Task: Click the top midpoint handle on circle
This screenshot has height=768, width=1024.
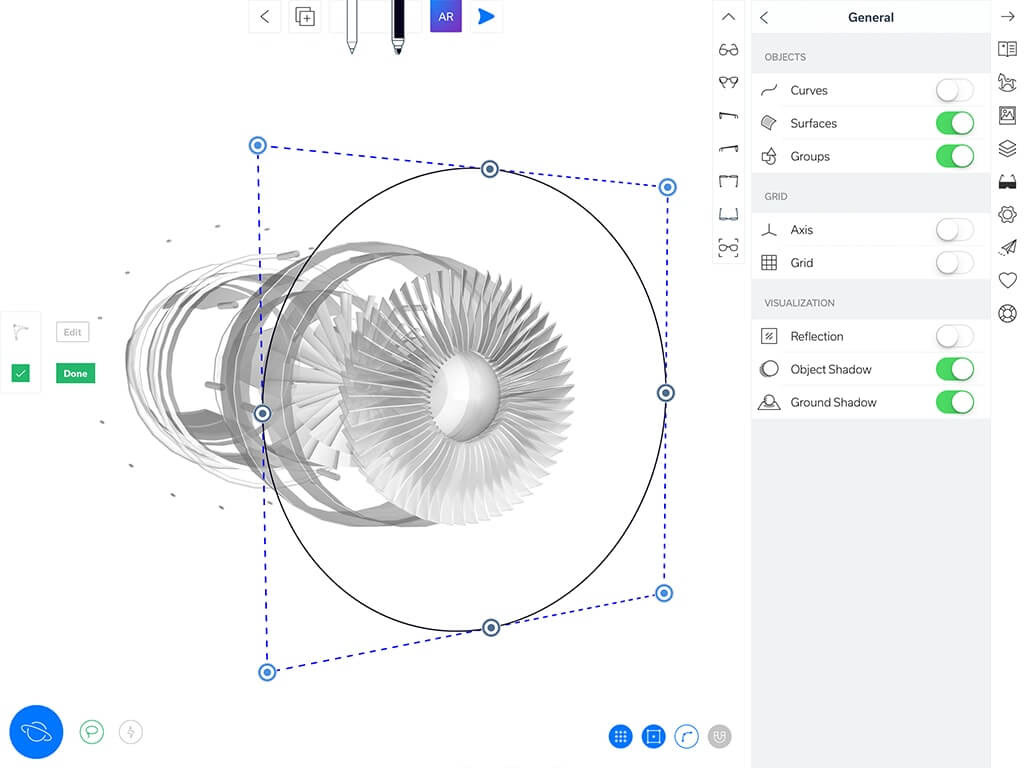Action: [490, 169]
